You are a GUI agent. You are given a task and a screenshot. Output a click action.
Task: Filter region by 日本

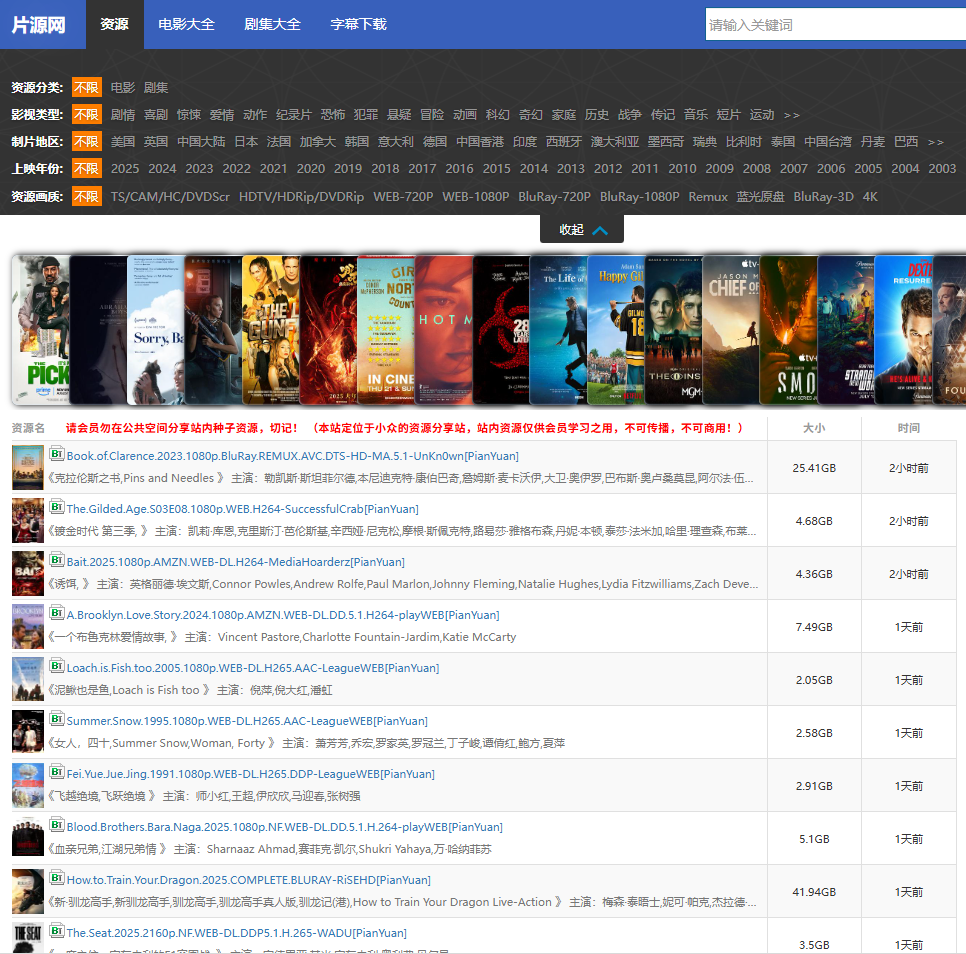(x=246, y=142)
